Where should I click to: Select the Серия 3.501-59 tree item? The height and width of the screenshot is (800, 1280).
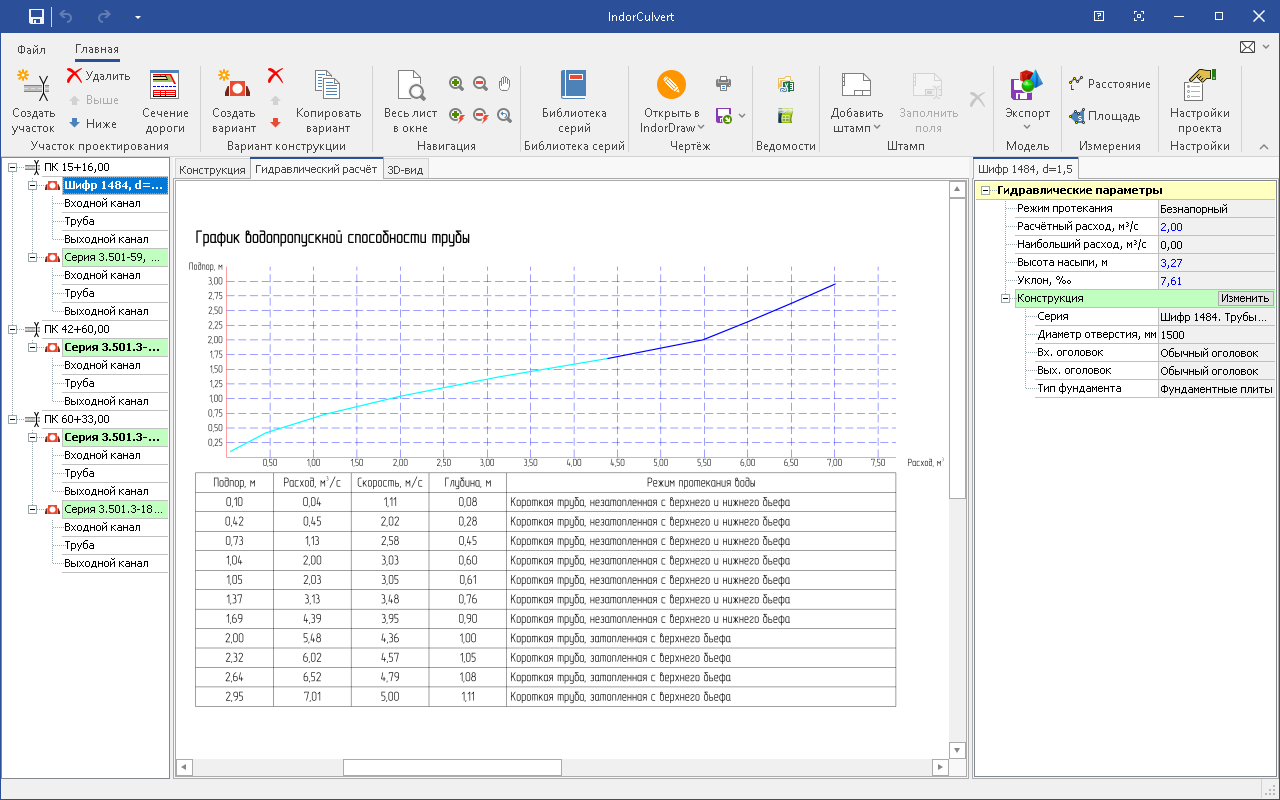(112, 257)
